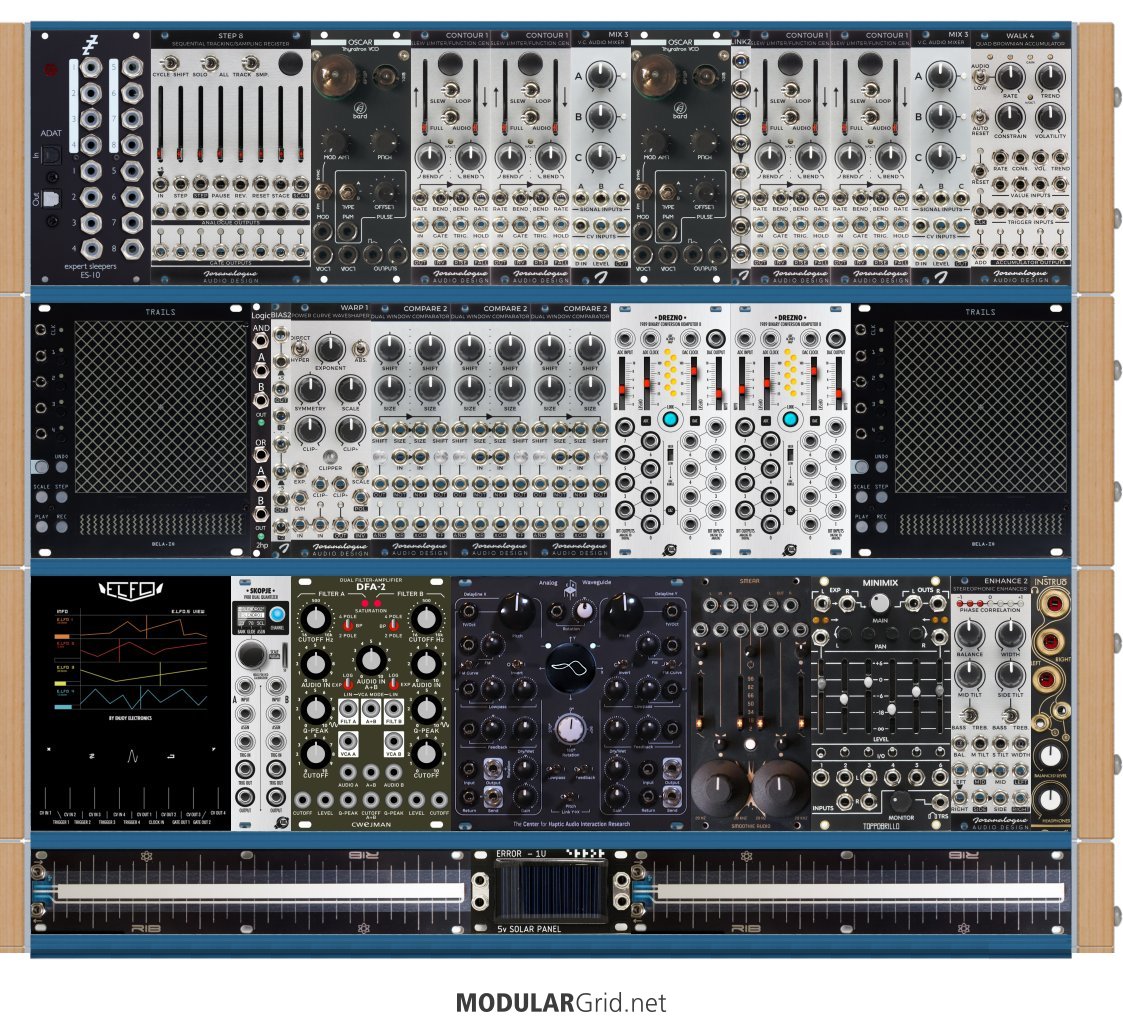Turn the Warp 1 SYMMETRY knob
1123x1024 pixels.
click(x=309, y=389)
